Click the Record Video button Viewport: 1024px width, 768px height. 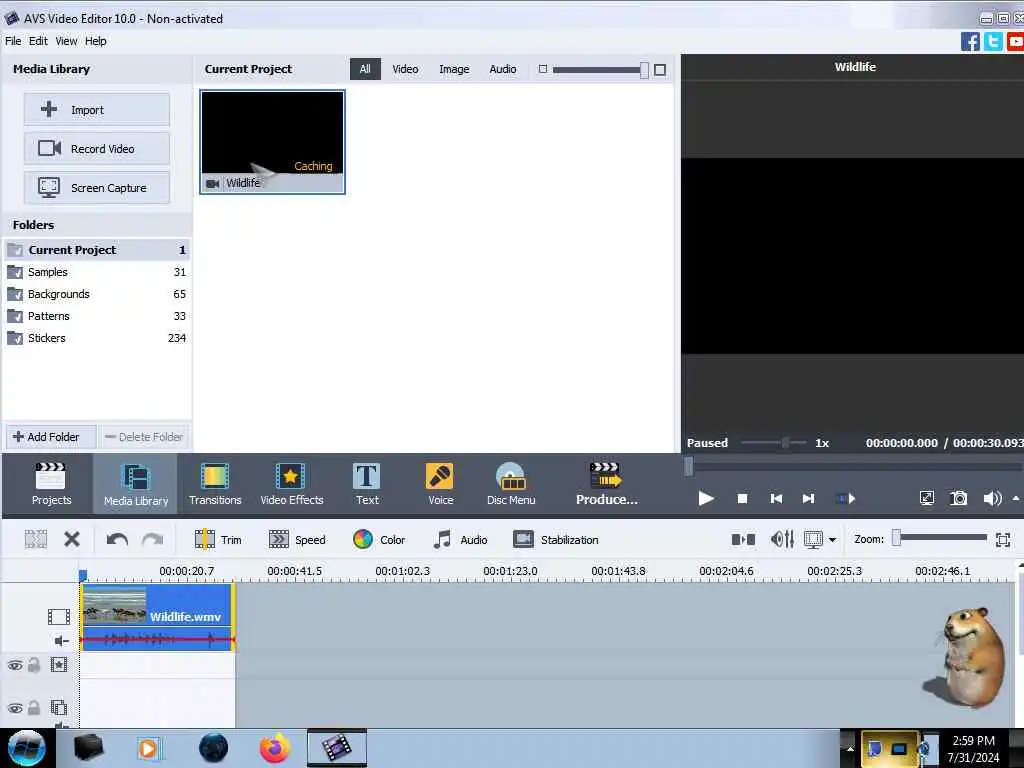pyautogui.click(x=97, y=149)
